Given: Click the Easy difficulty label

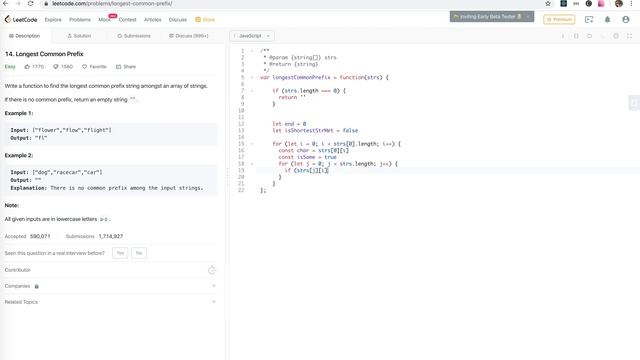Looking at the screenshot, I should (10, 67).
